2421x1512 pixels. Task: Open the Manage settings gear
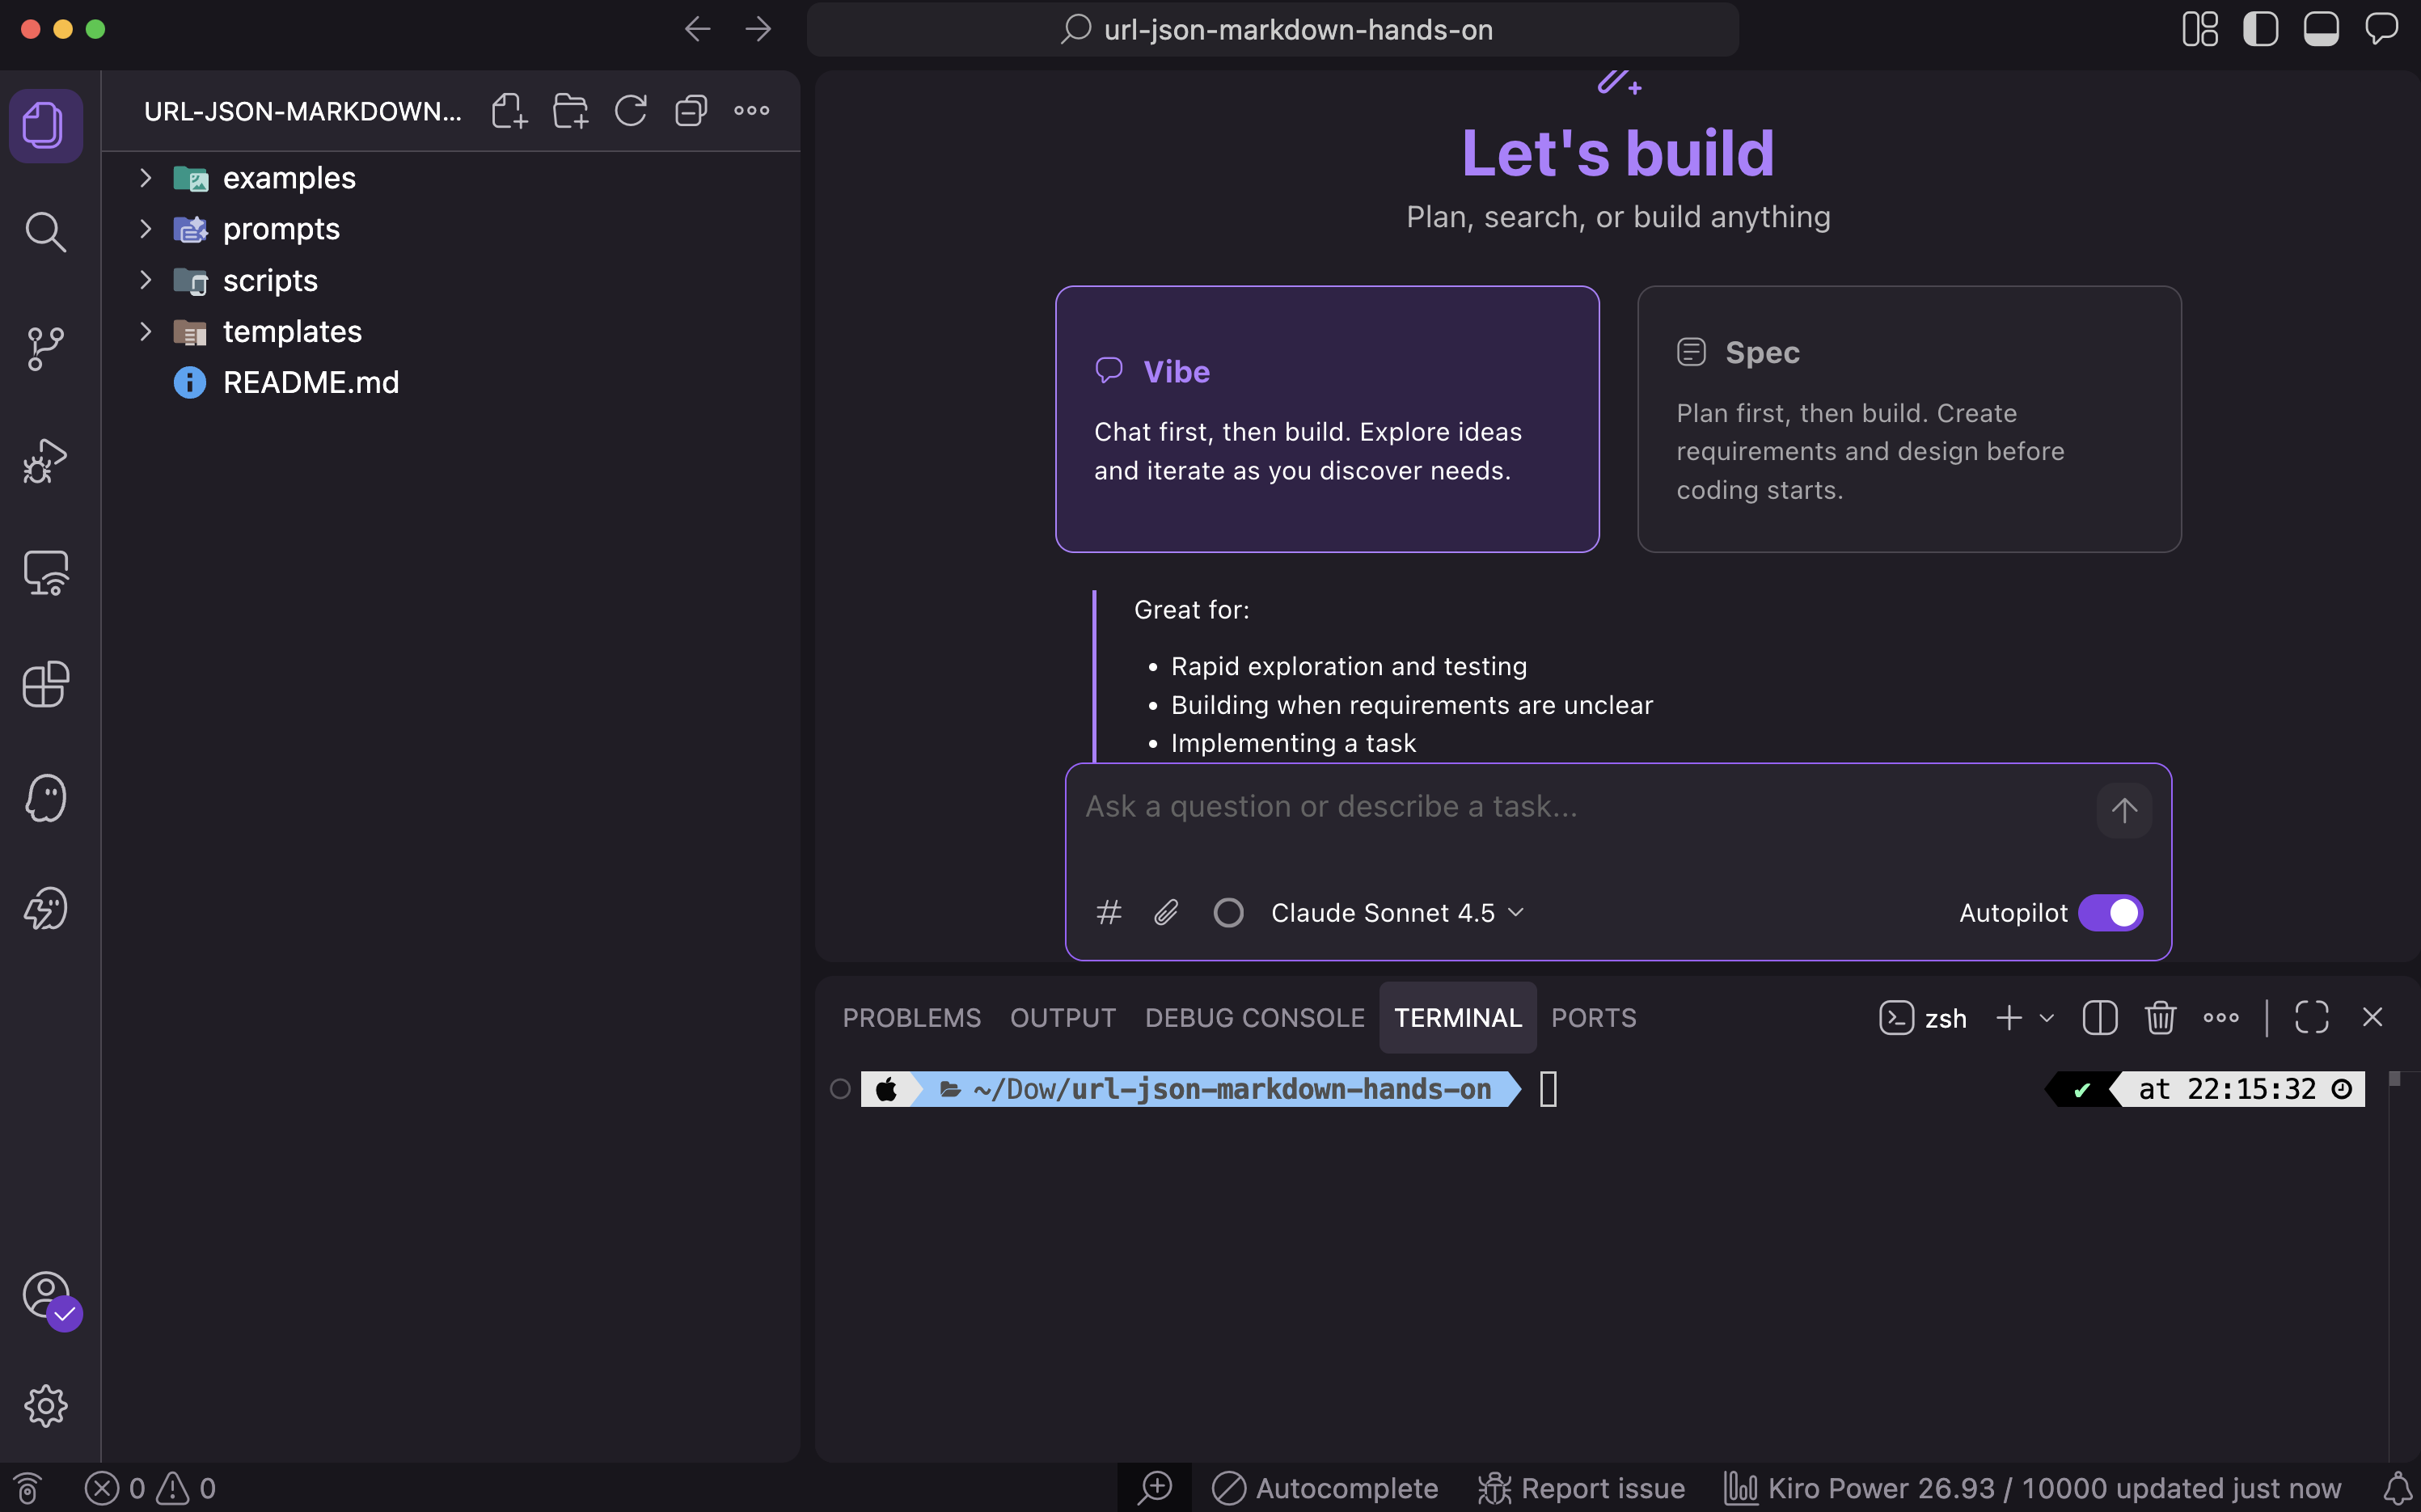coord(45,1406)
